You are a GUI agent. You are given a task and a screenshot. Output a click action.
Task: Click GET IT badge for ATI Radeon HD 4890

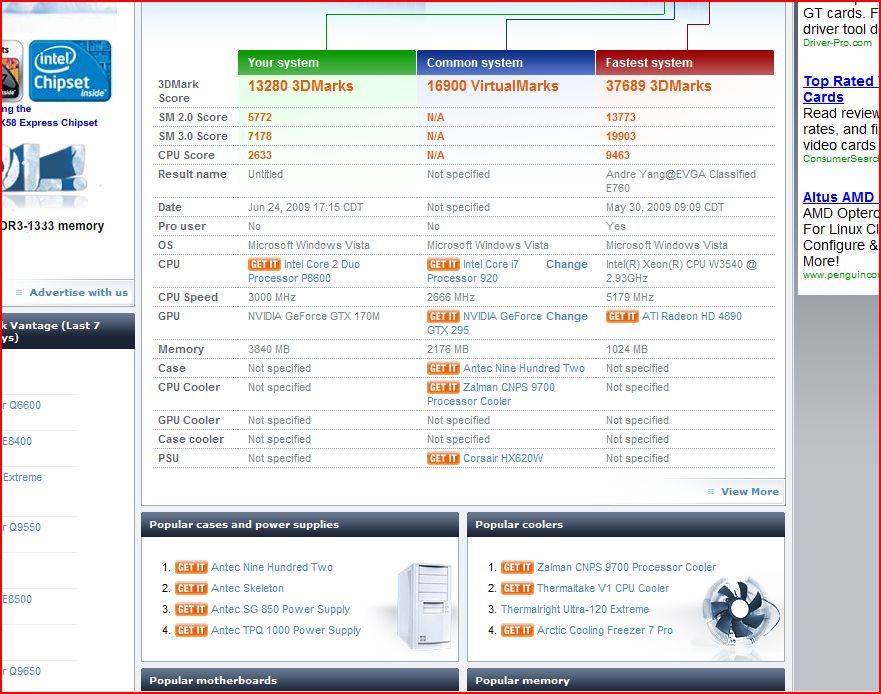point(622,316)
